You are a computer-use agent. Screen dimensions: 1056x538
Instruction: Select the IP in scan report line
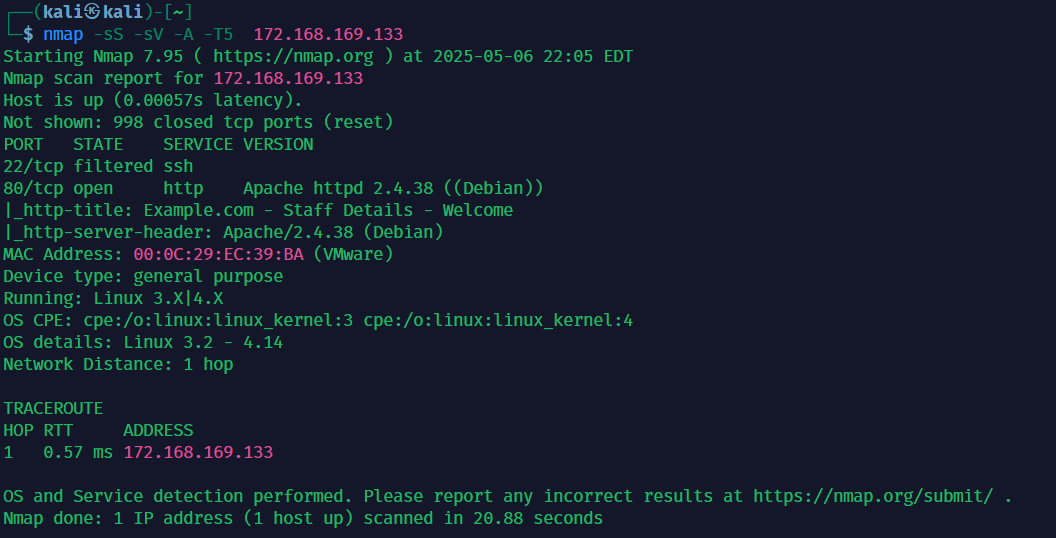click(288, 78)
